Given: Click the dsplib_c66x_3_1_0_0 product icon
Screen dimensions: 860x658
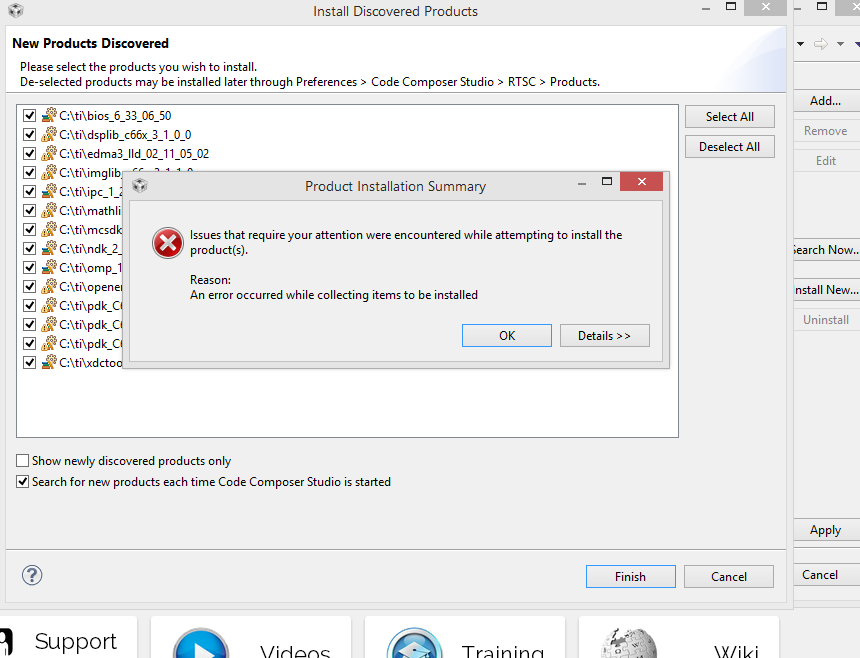Looking at the screenshot, I should [49, 135].
